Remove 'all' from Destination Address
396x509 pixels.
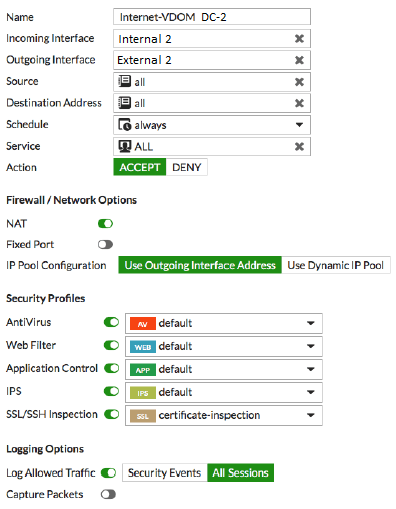coord(299,103)
